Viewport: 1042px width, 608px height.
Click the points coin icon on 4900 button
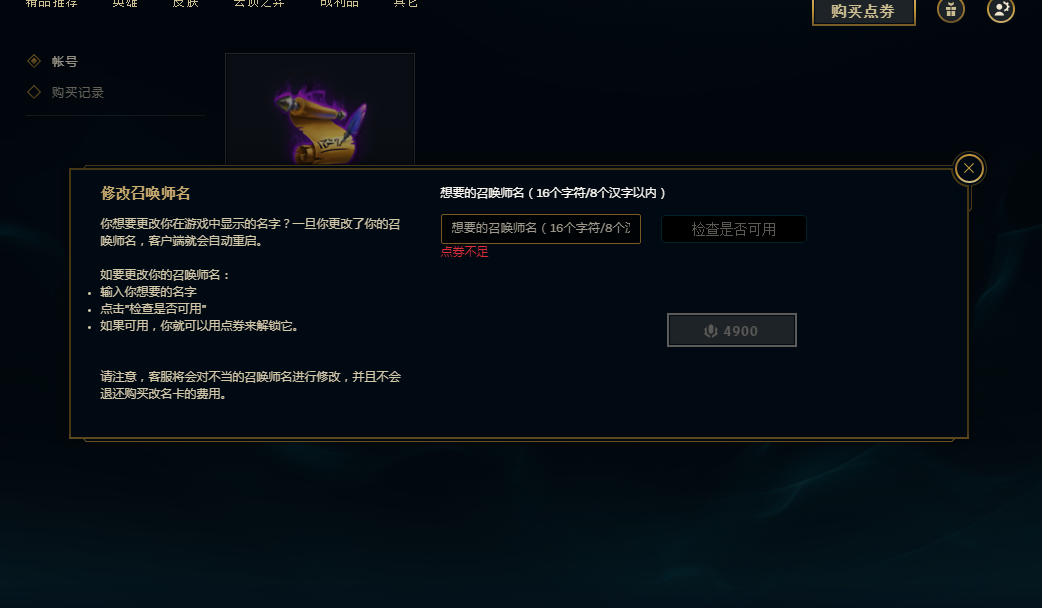coord(711,331)
